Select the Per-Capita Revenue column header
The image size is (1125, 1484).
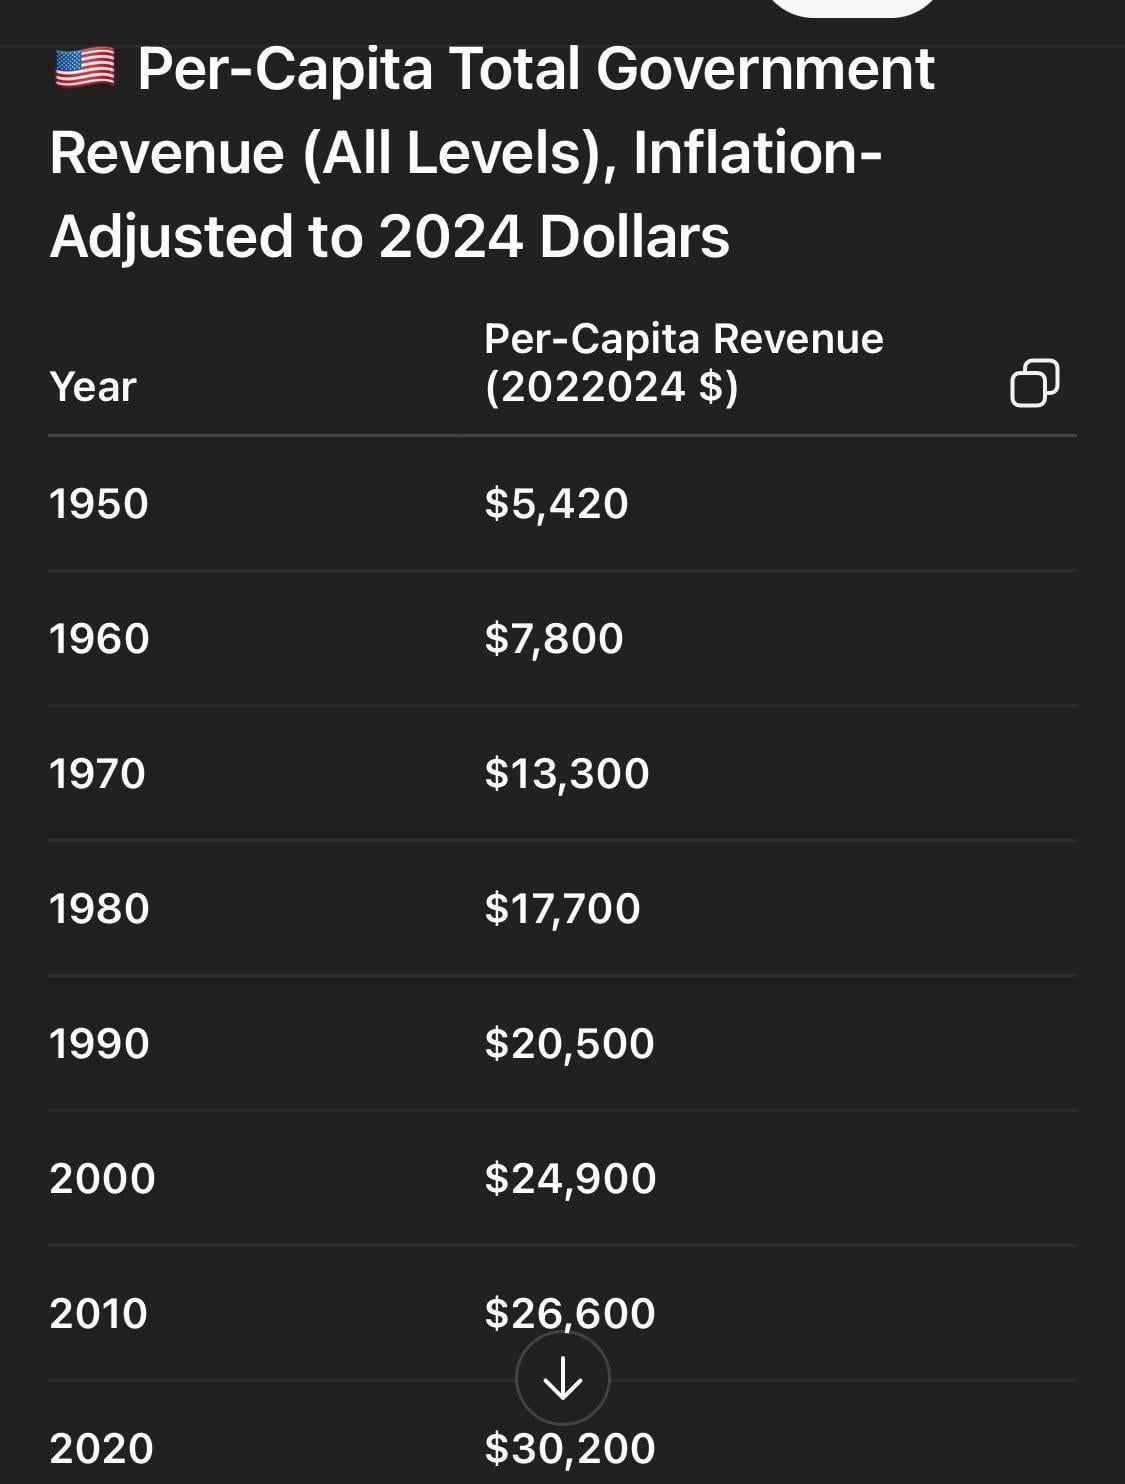point(684,362)
